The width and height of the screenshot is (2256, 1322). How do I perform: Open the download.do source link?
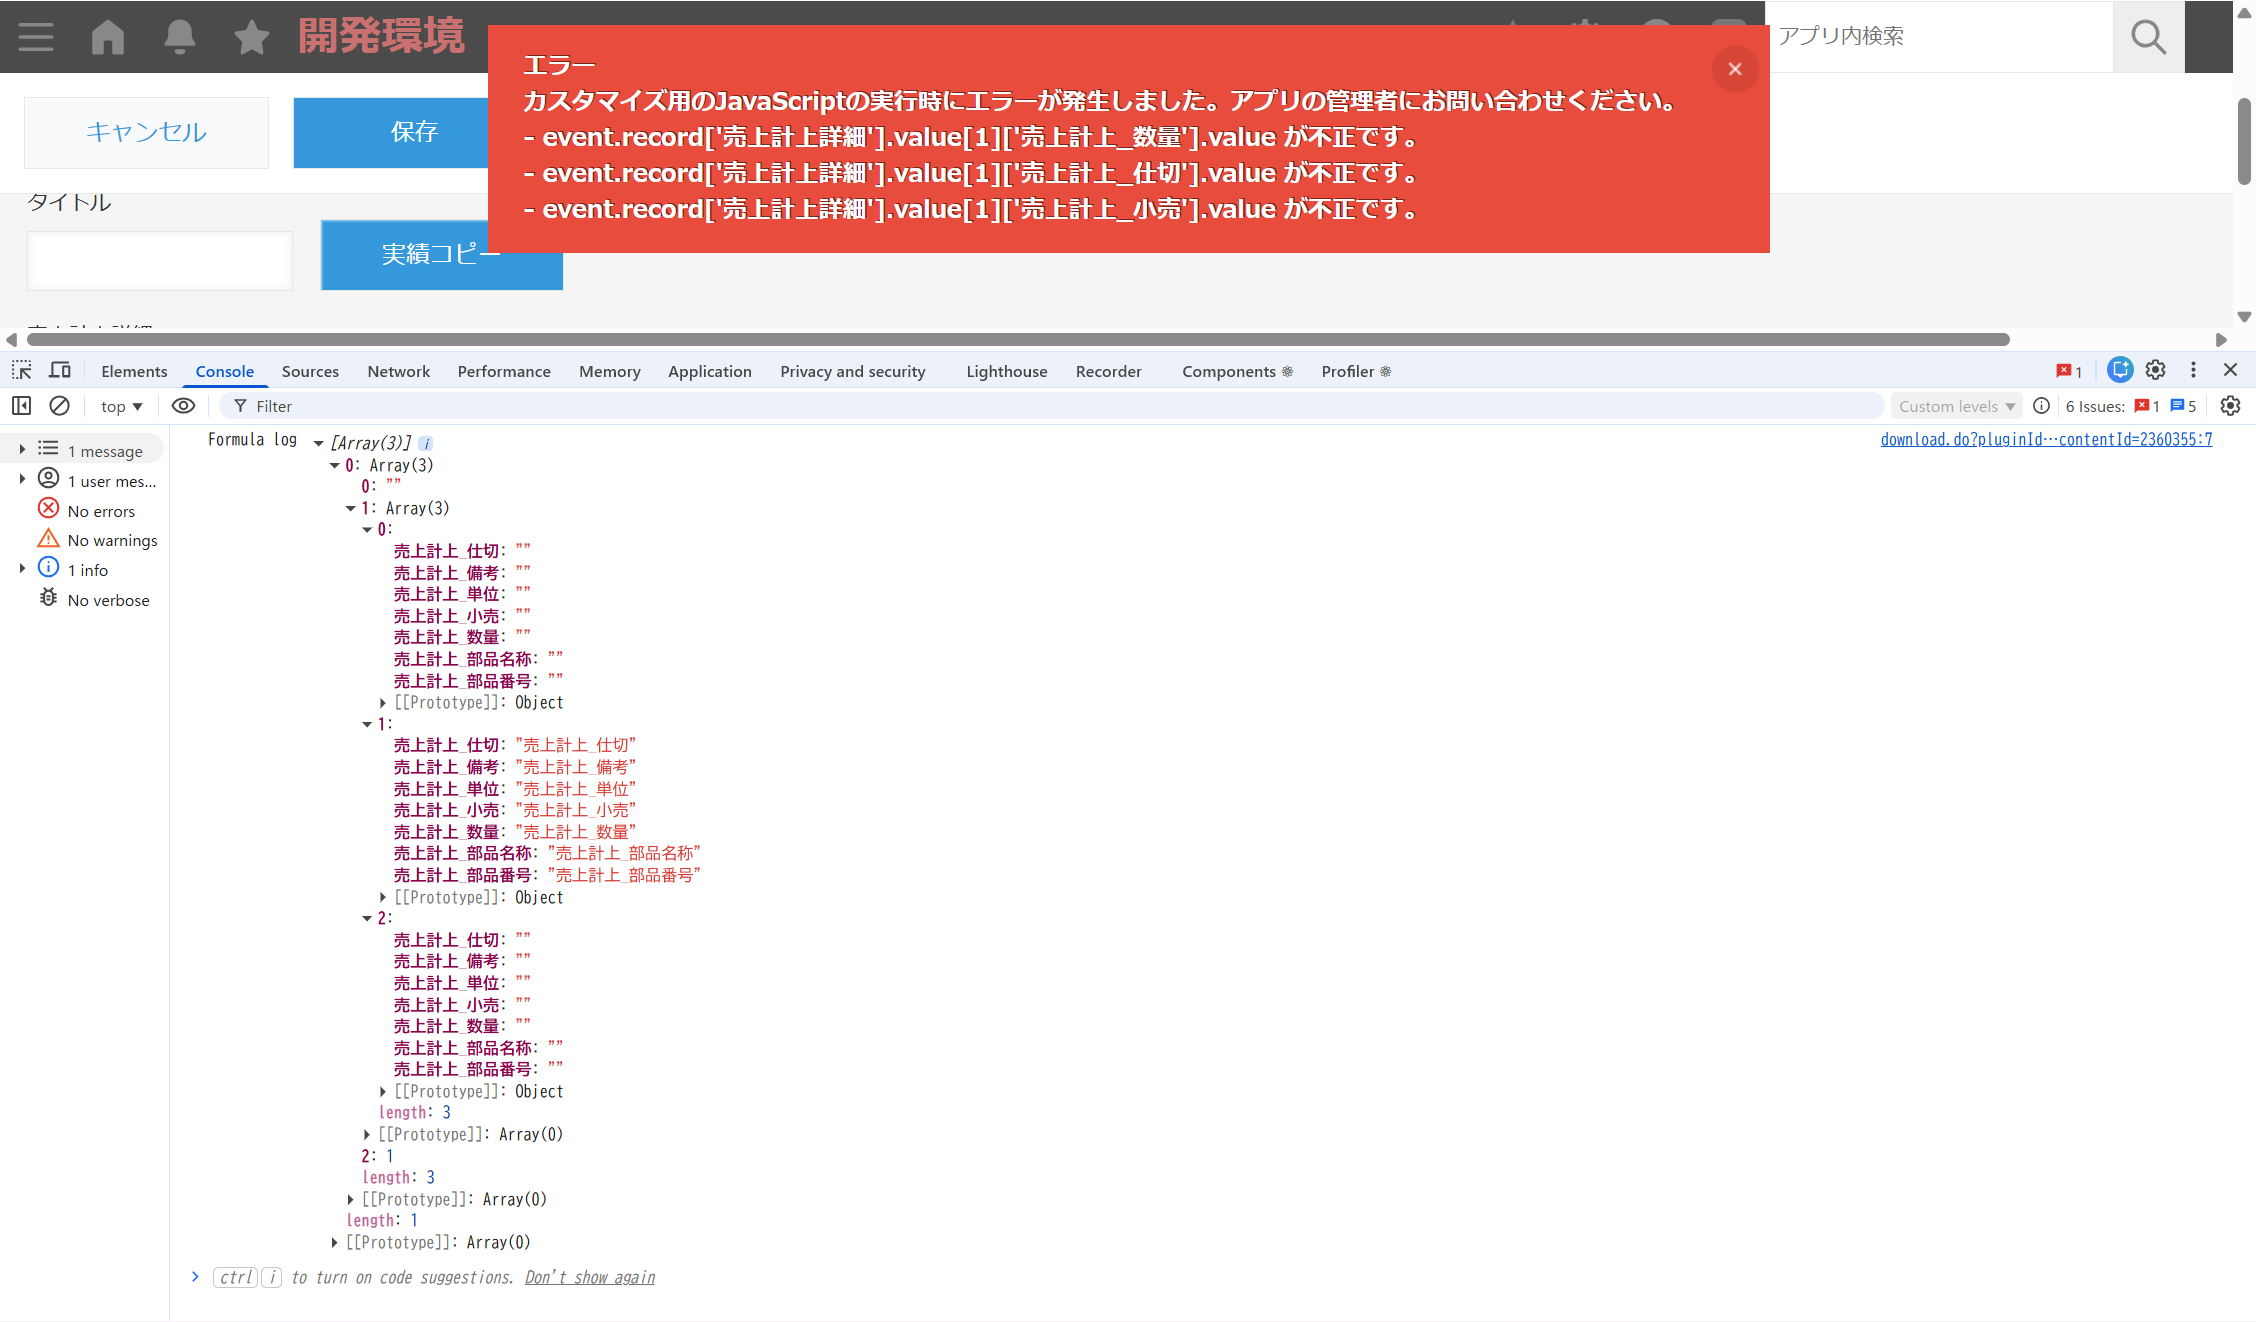(x=2046, y=440)
